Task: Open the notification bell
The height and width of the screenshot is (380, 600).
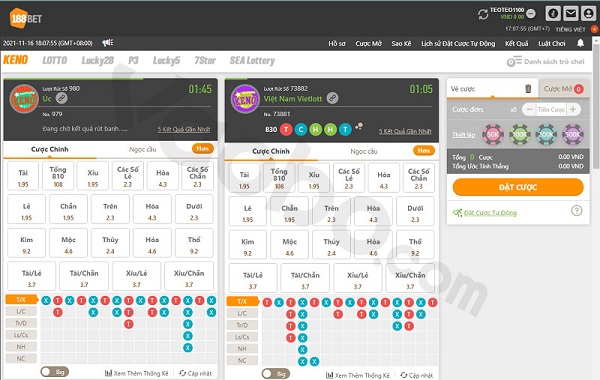Action: [580, 43]
